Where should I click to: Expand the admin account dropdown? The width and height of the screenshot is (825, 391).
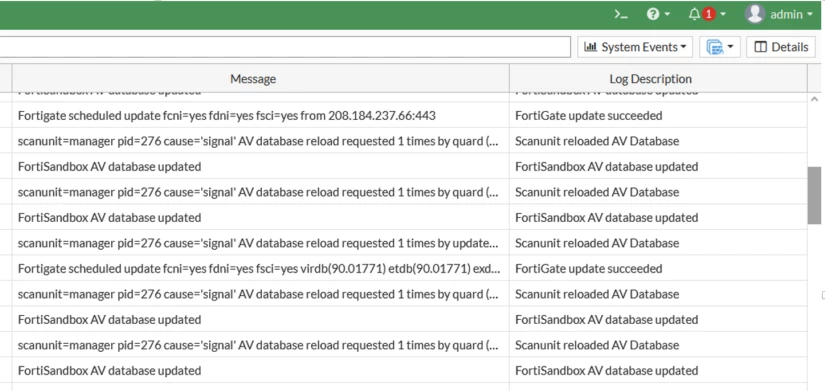(792, 15)
